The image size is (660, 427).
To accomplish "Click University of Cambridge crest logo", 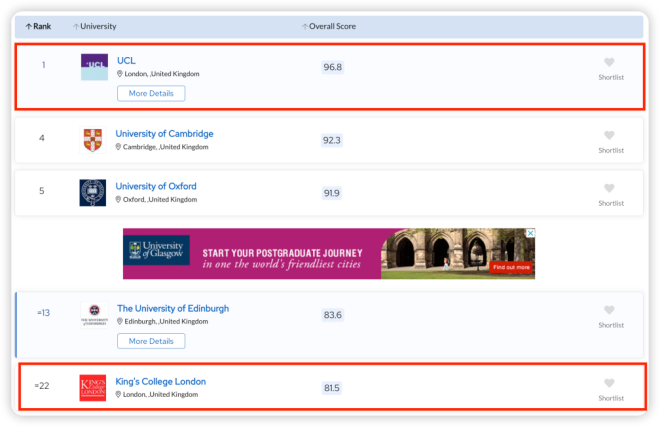I will tap(93, 140).
